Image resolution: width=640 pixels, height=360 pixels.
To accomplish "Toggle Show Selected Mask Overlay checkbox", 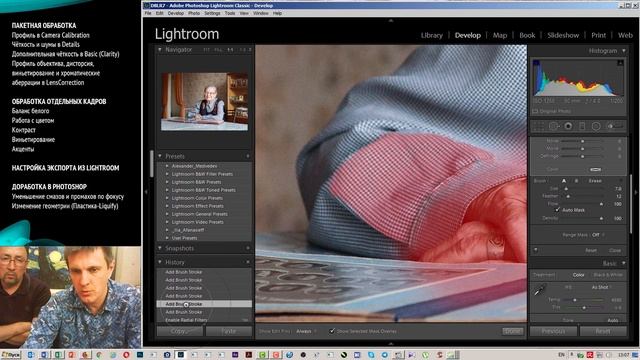I will click(332, 331).
